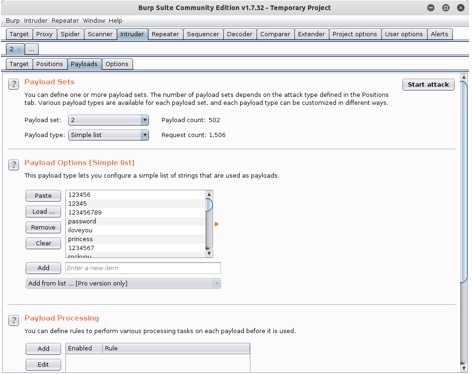The height and width of the screenshot is (374, 472).
Task: Open the User options tab
Action: [x=404, y=34]
